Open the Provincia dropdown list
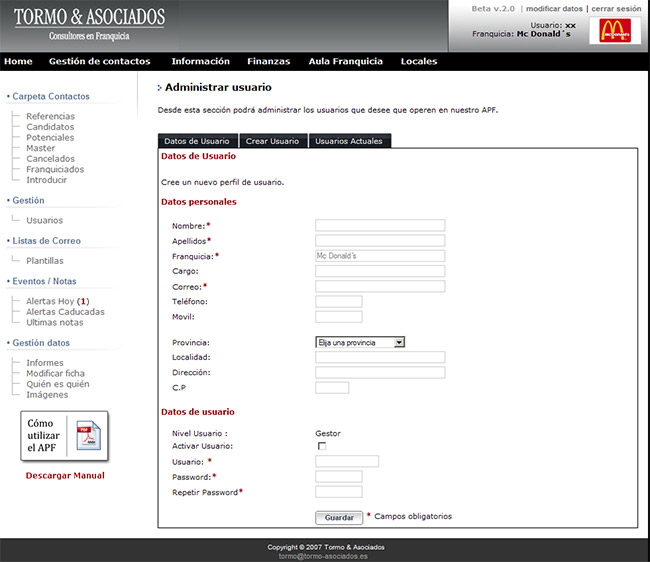This screenshot has width=650, height=562. [x=360, y=342]
